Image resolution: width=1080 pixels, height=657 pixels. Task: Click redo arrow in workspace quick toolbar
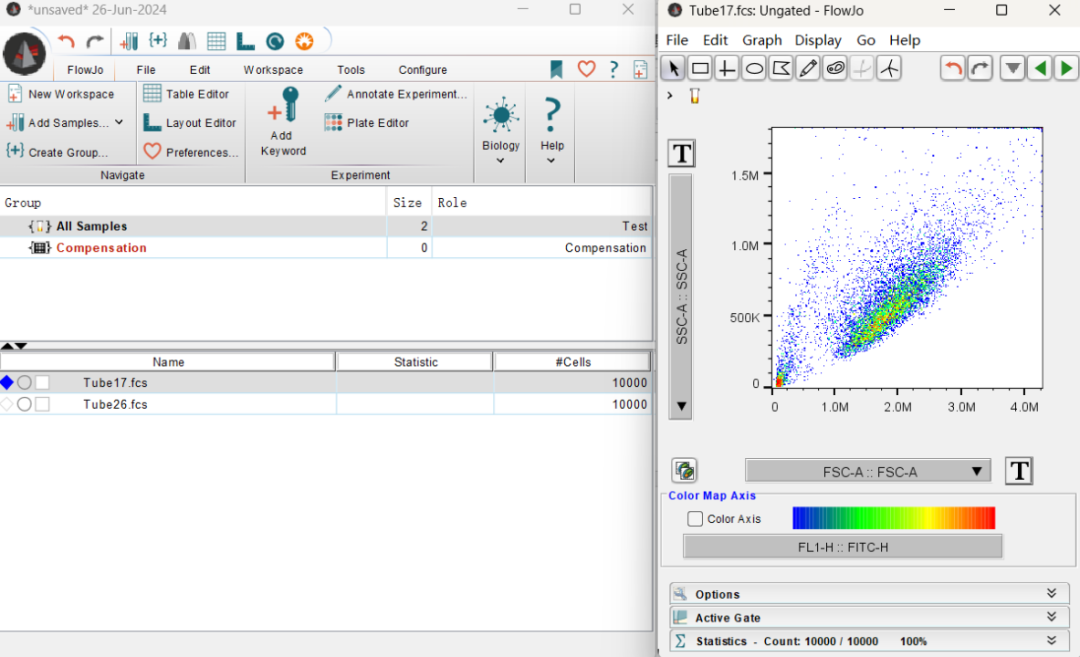(x=95, y=41)
